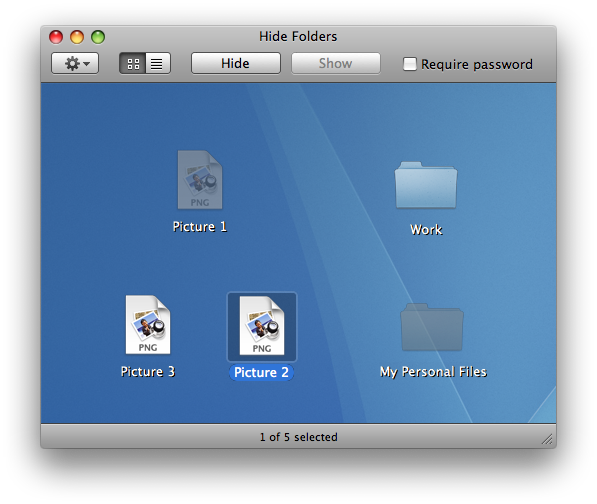This screenshot has width=597, height=504.
Task: Minimize window with the yellow button
Action: click(x=77, y=37)
